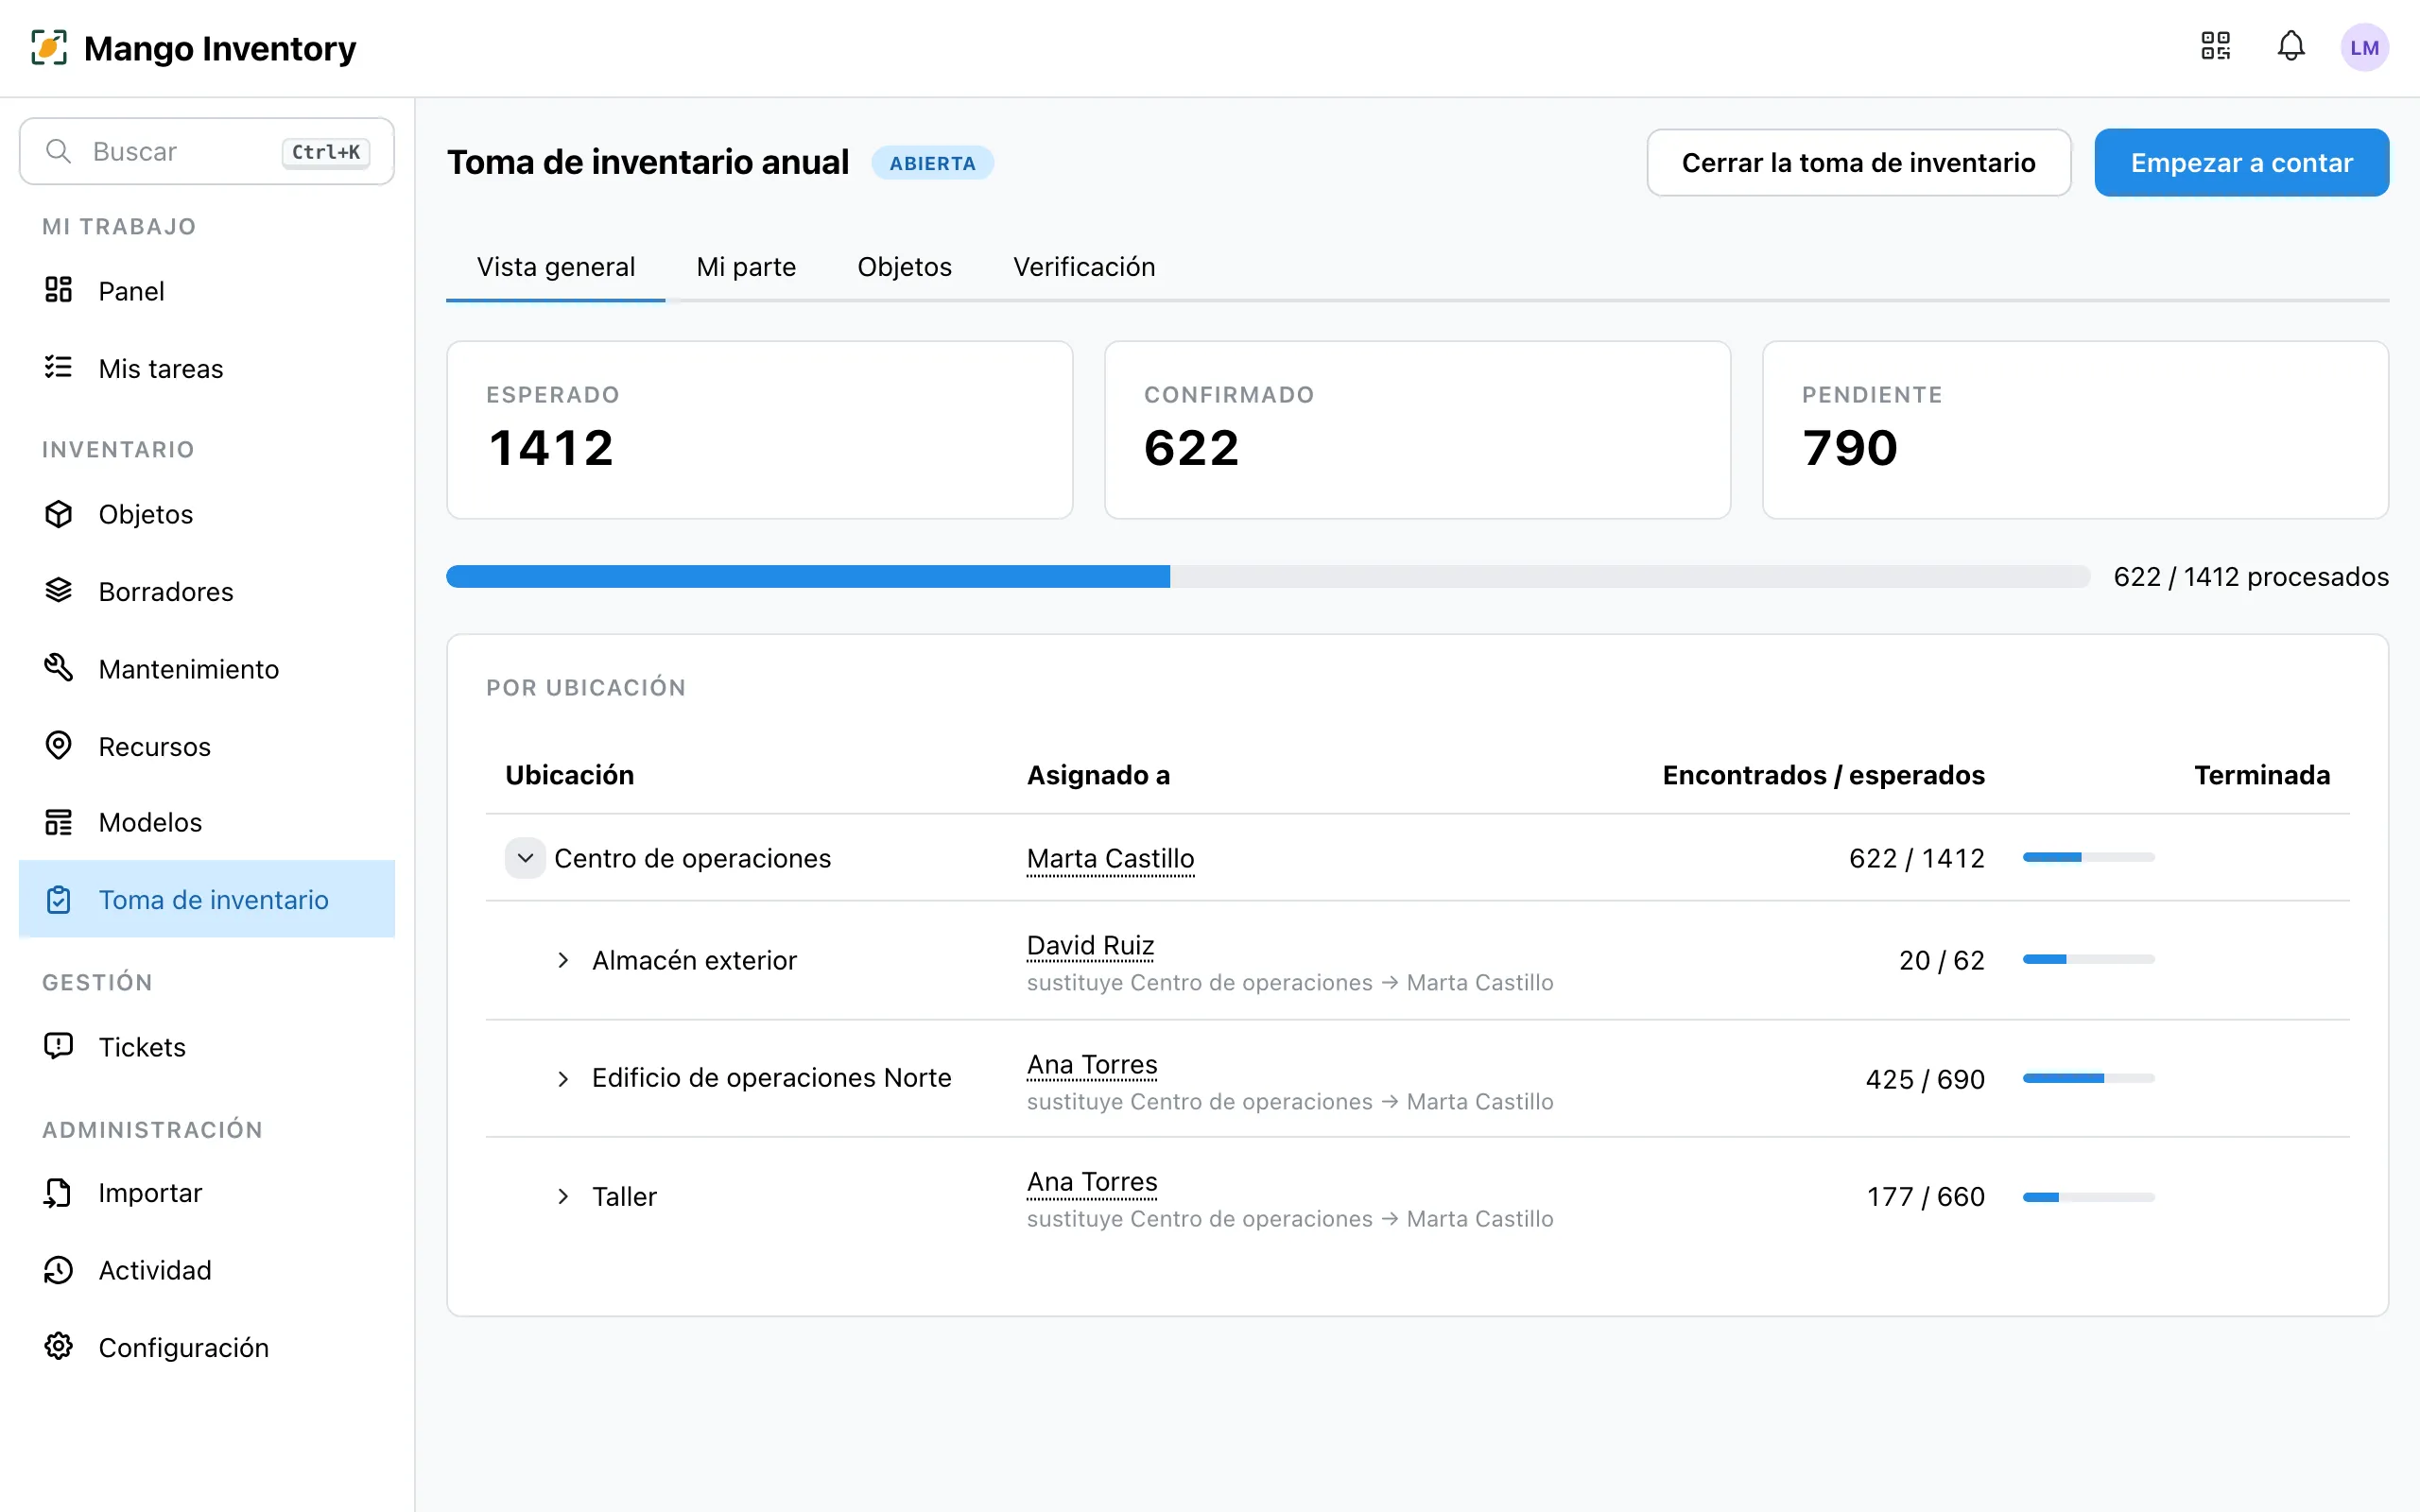Click the Recursos location pin icon
The width and height of the screenshot is (2420, 1512).
coord(59,745)
